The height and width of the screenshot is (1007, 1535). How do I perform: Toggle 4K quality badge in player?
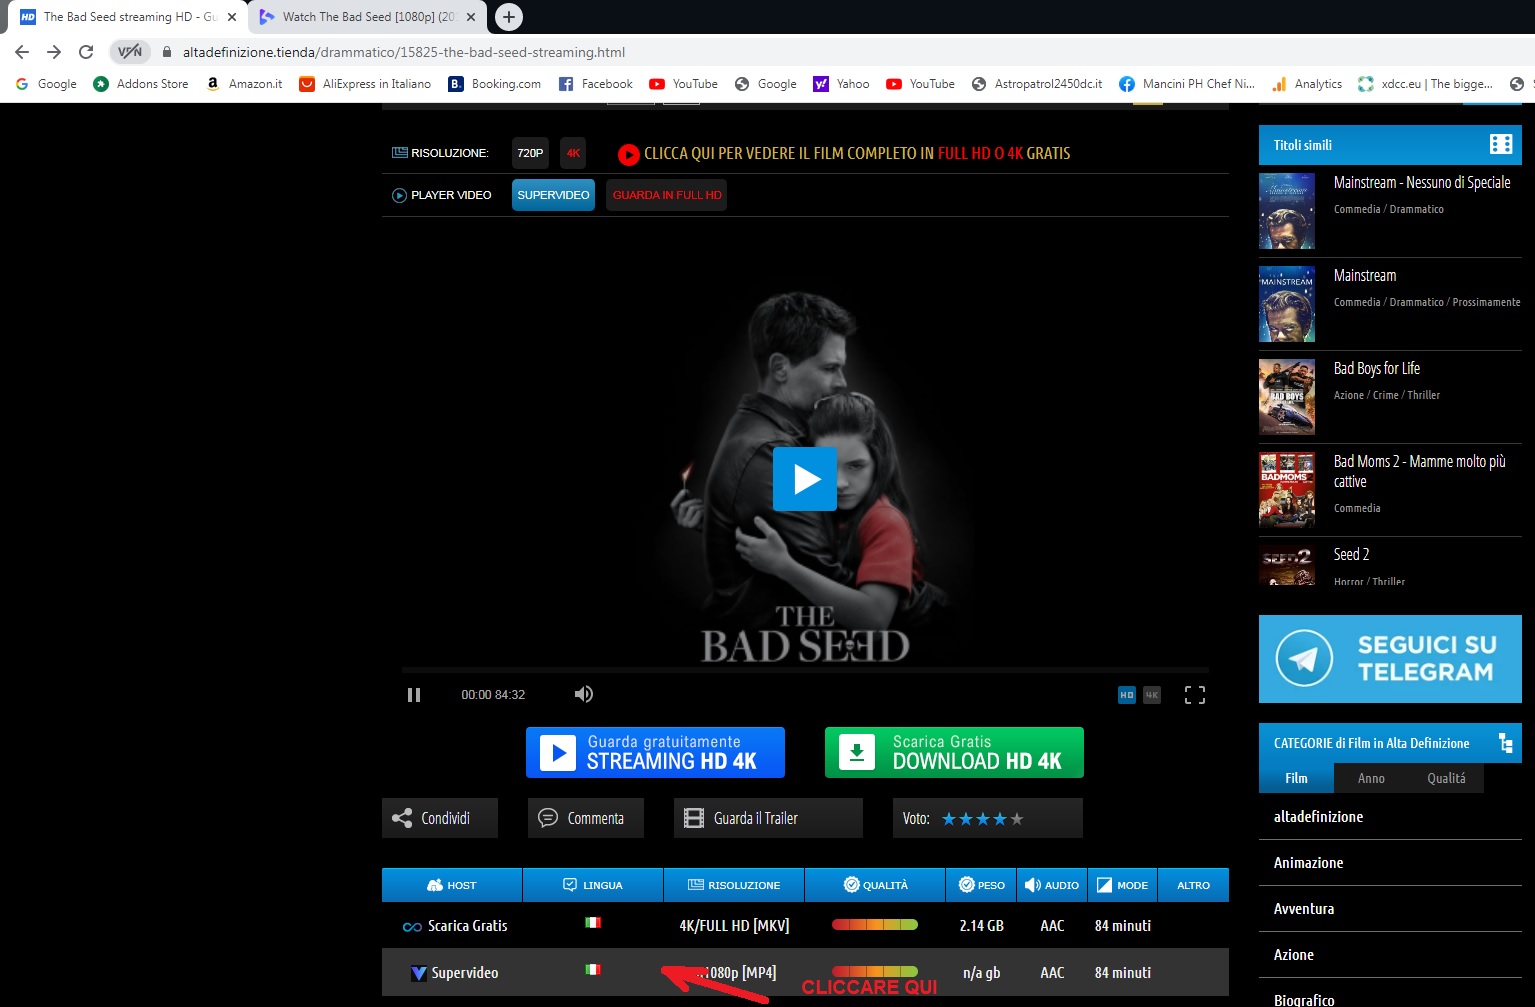pyautogui.click(x=1152, y=695)
